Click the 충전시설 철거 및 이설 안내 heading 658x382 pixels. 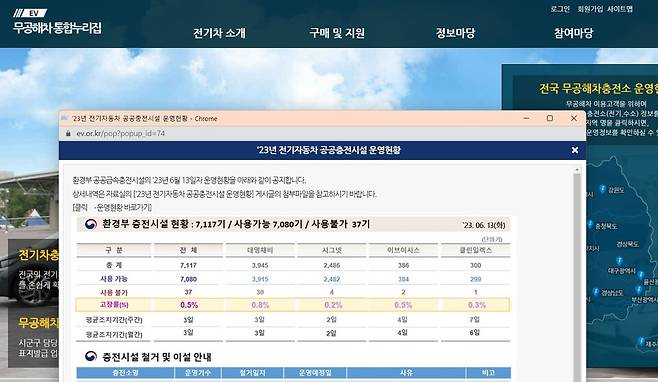157,357
